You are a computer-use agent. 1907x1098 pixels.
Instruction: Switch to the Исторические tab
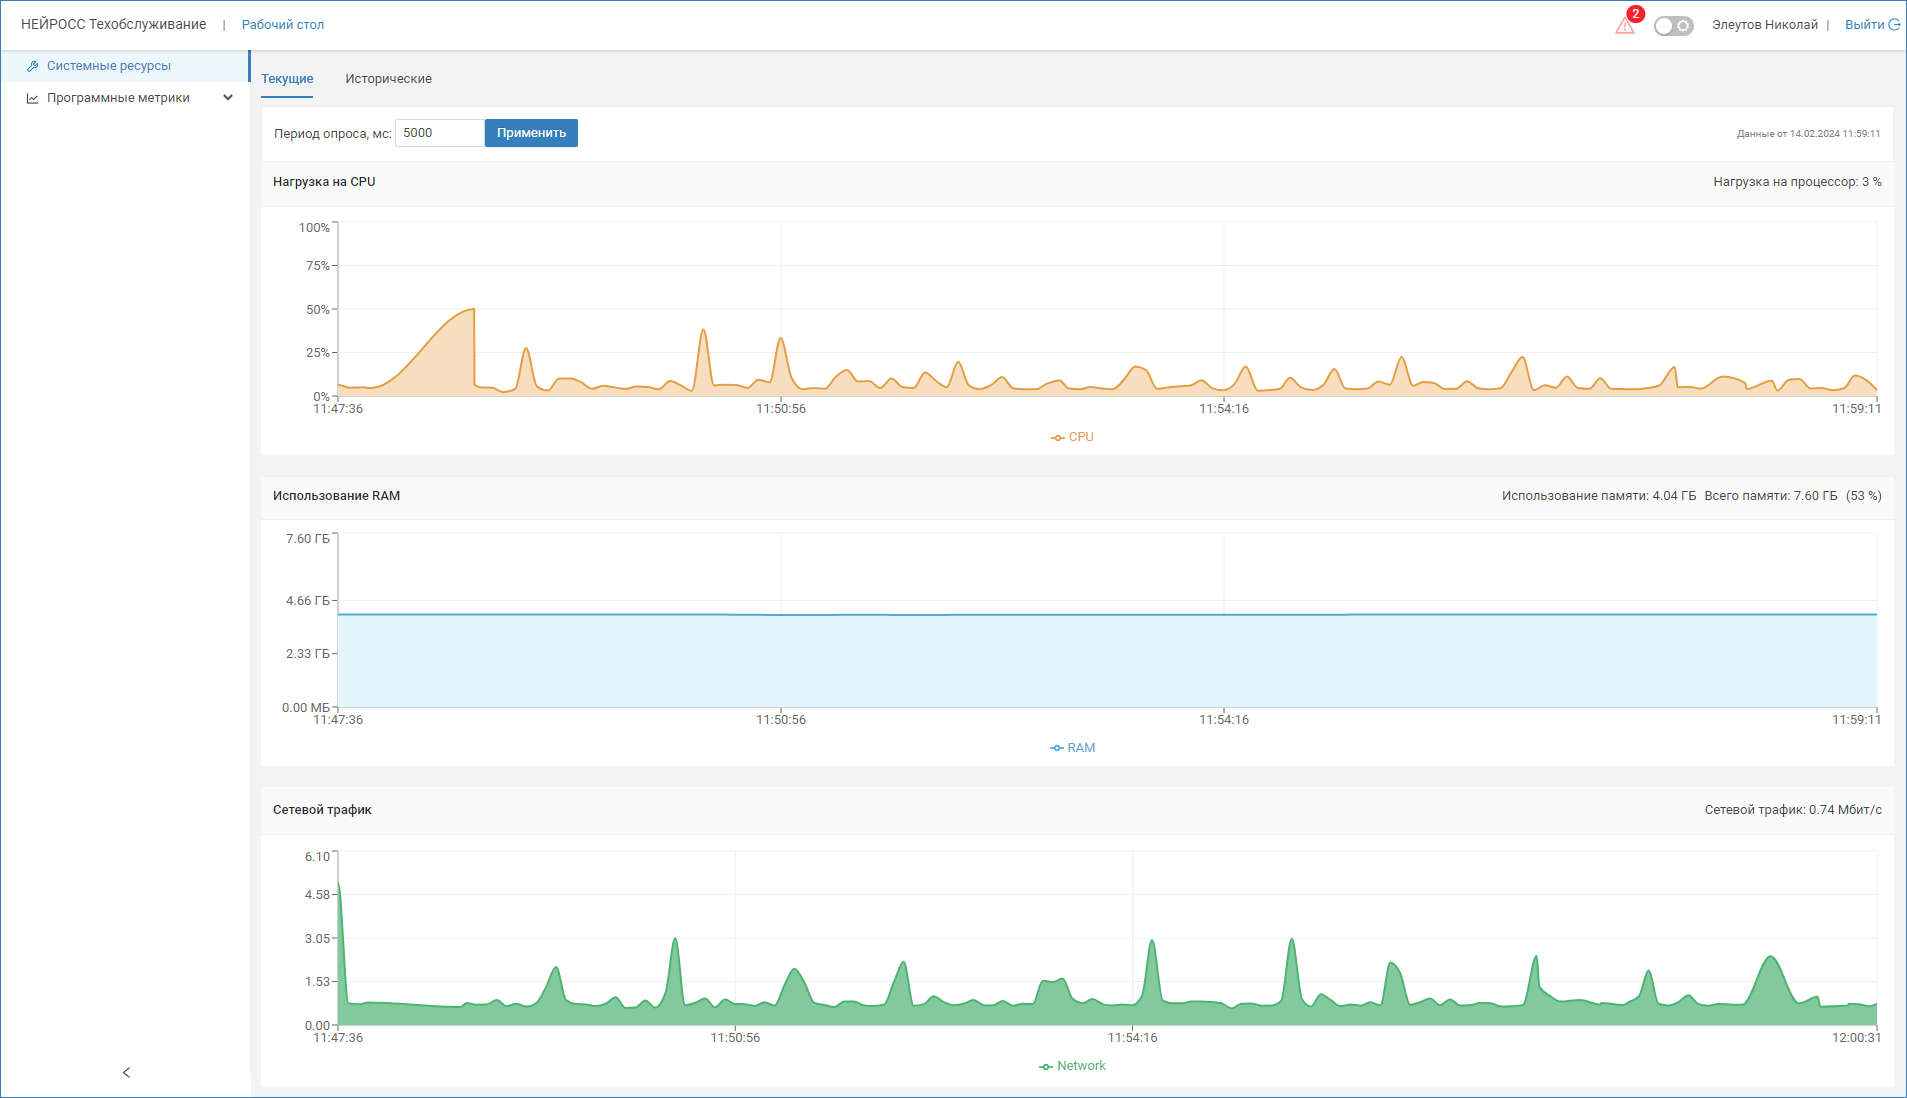(389, 79)
